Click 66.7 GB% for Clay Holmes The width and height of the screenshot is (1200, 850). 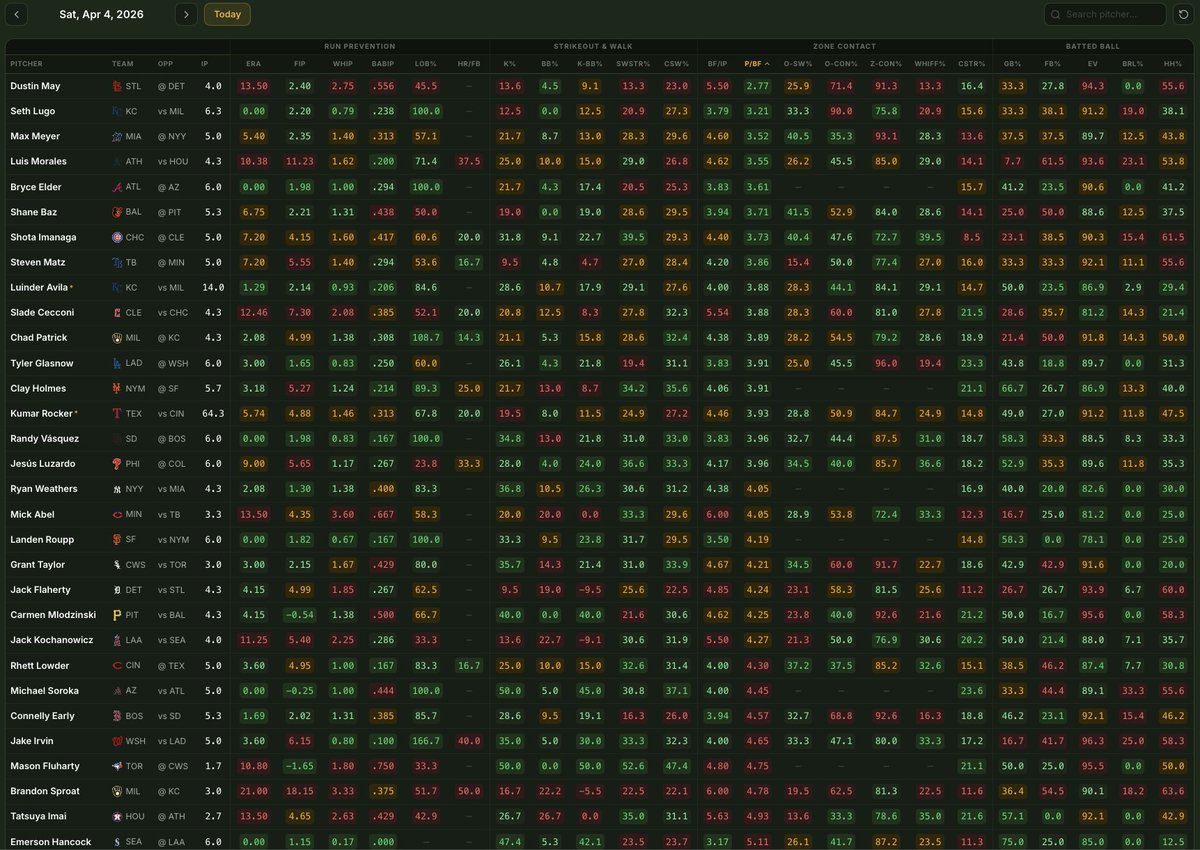click(1011, 388)
